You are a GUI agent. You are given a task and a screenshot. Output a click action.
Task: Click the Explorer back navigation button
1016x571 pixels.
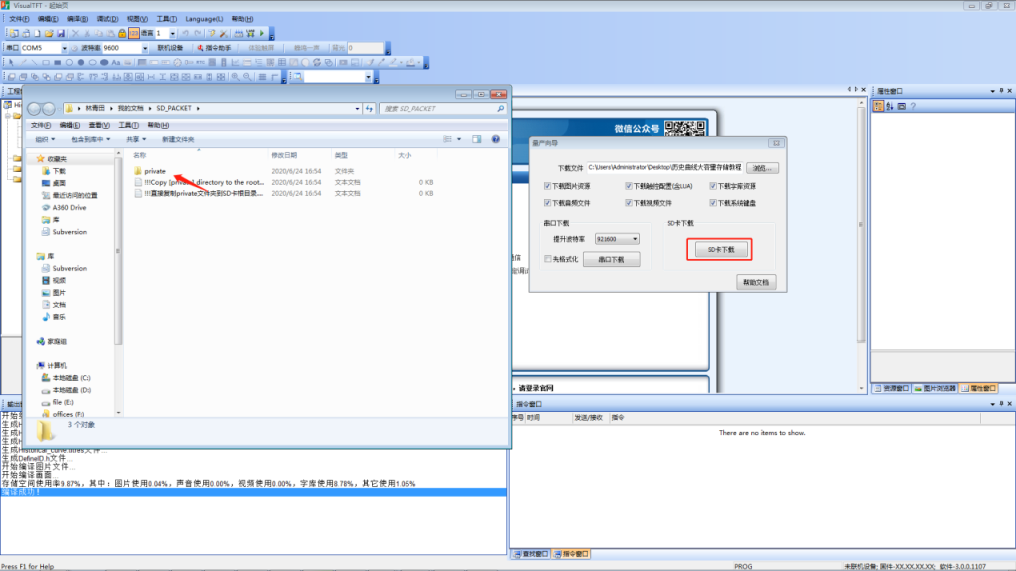34,108
